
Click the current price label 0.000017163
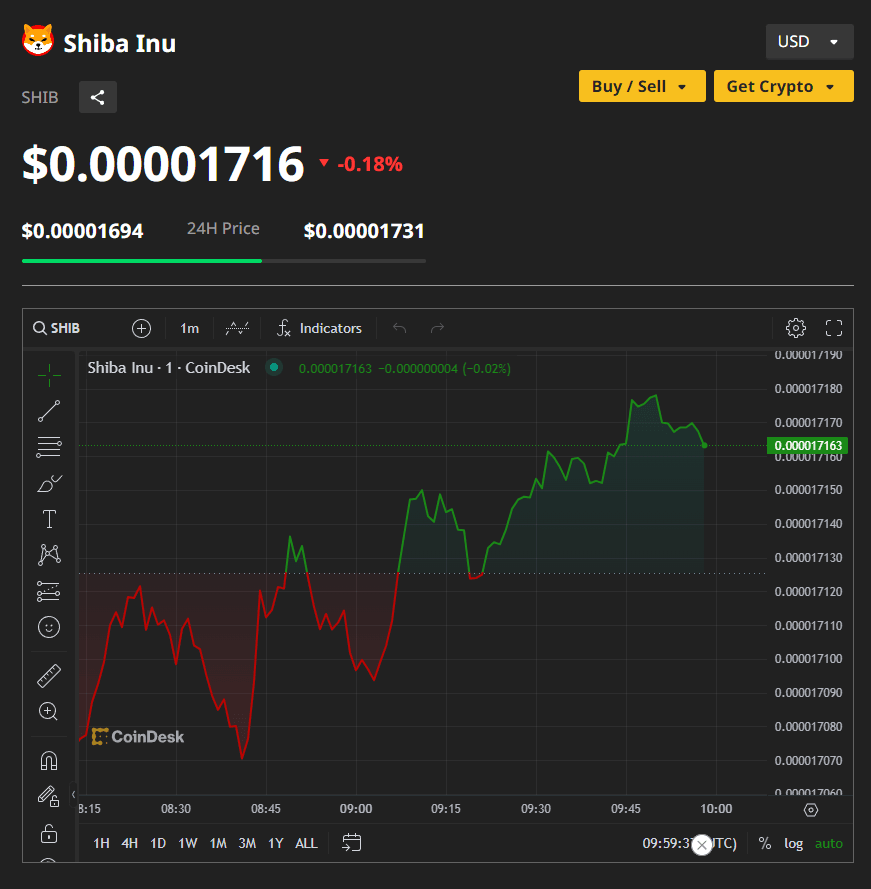click(x=807, y=446)
